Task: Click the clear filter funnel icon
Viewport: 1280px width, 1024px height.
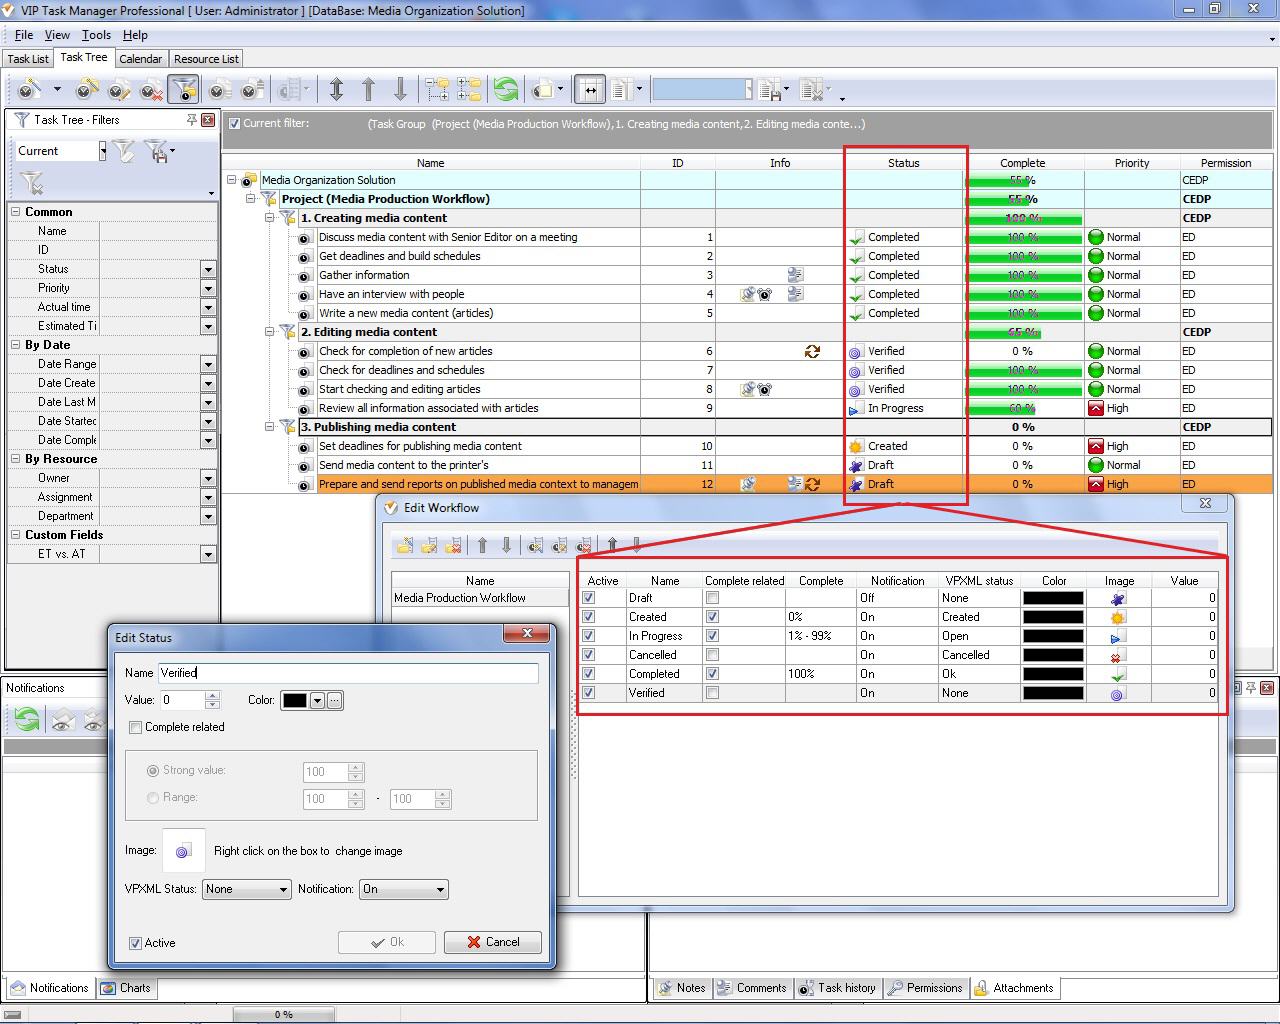Action: (x=32, y=183)
